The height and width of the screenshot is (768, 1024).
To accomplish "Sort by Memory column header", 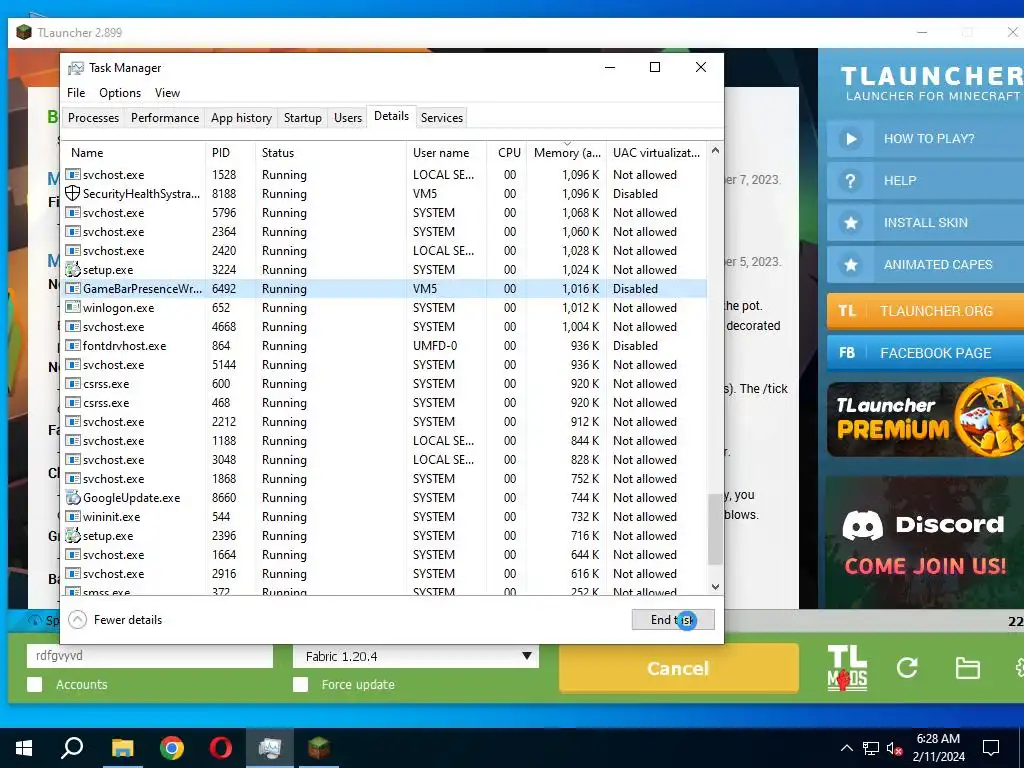I will tap(567, 152).
